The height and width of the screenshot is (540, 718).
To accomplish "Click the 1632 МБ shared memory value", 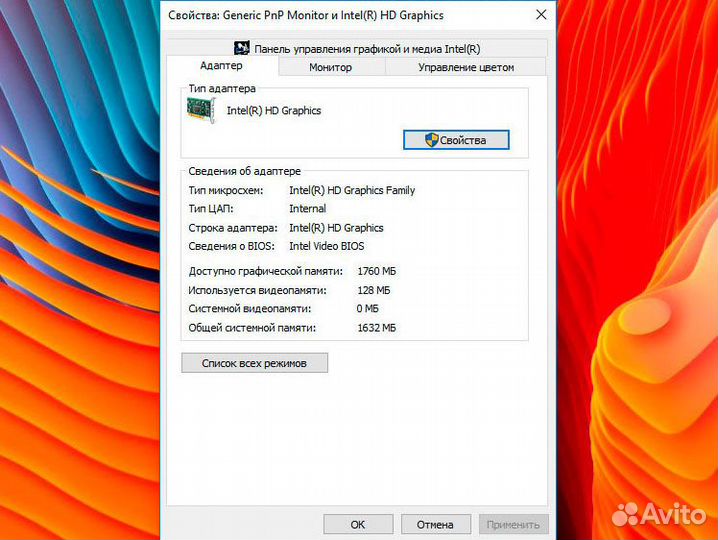I will (x=377, y=328).
